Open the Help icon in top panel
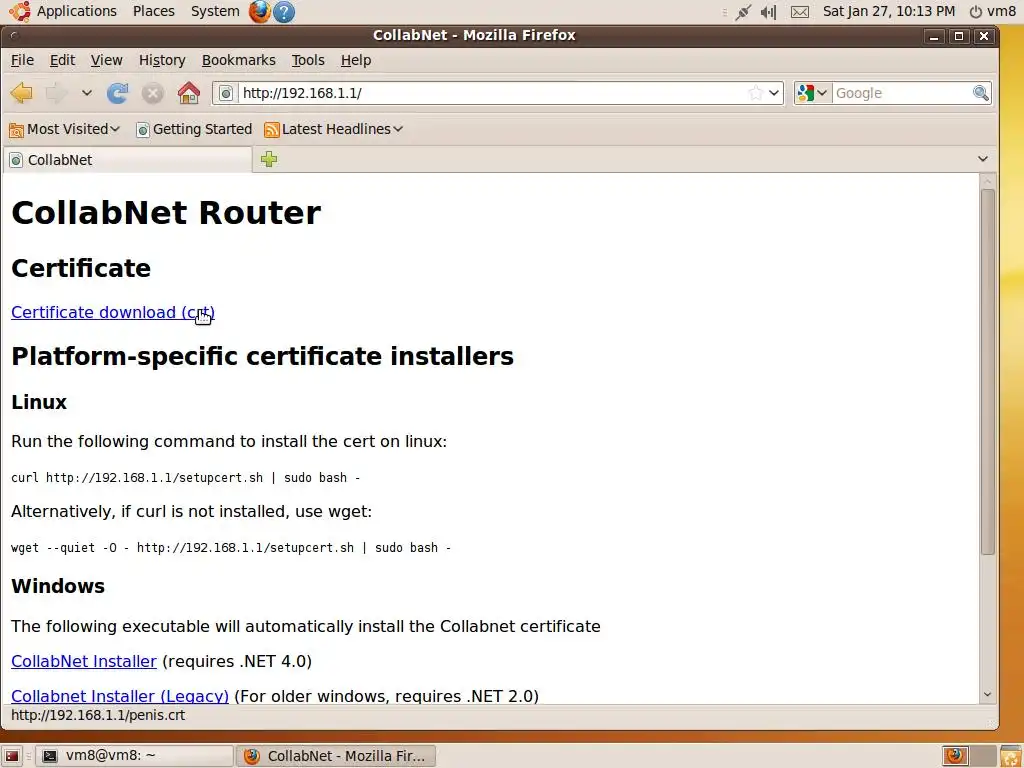This screenshot has height=768, width=1024. click(x=283, y=11)
